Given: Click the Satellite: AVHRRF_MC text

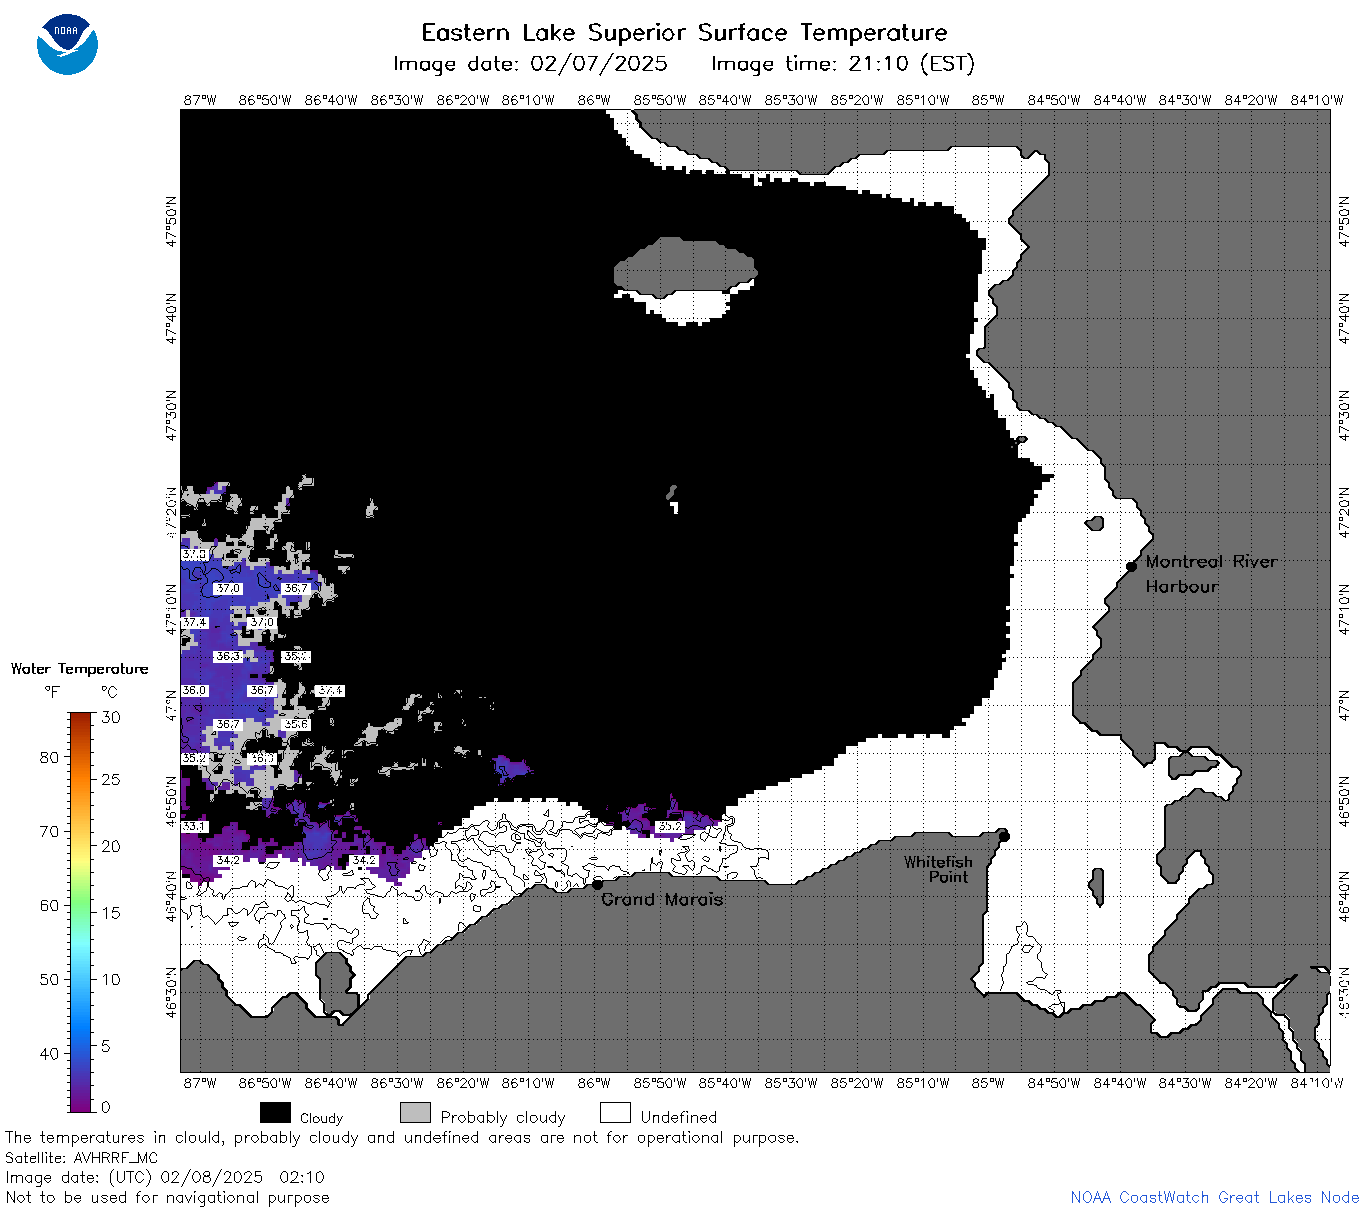Looking at the screenshot, I should coord(81,1158).
